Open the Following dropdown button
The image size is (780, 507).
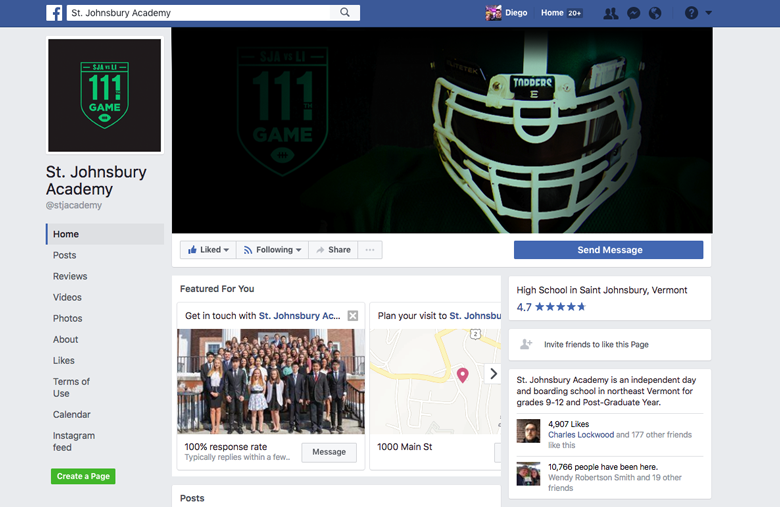[x=273, y=250]
